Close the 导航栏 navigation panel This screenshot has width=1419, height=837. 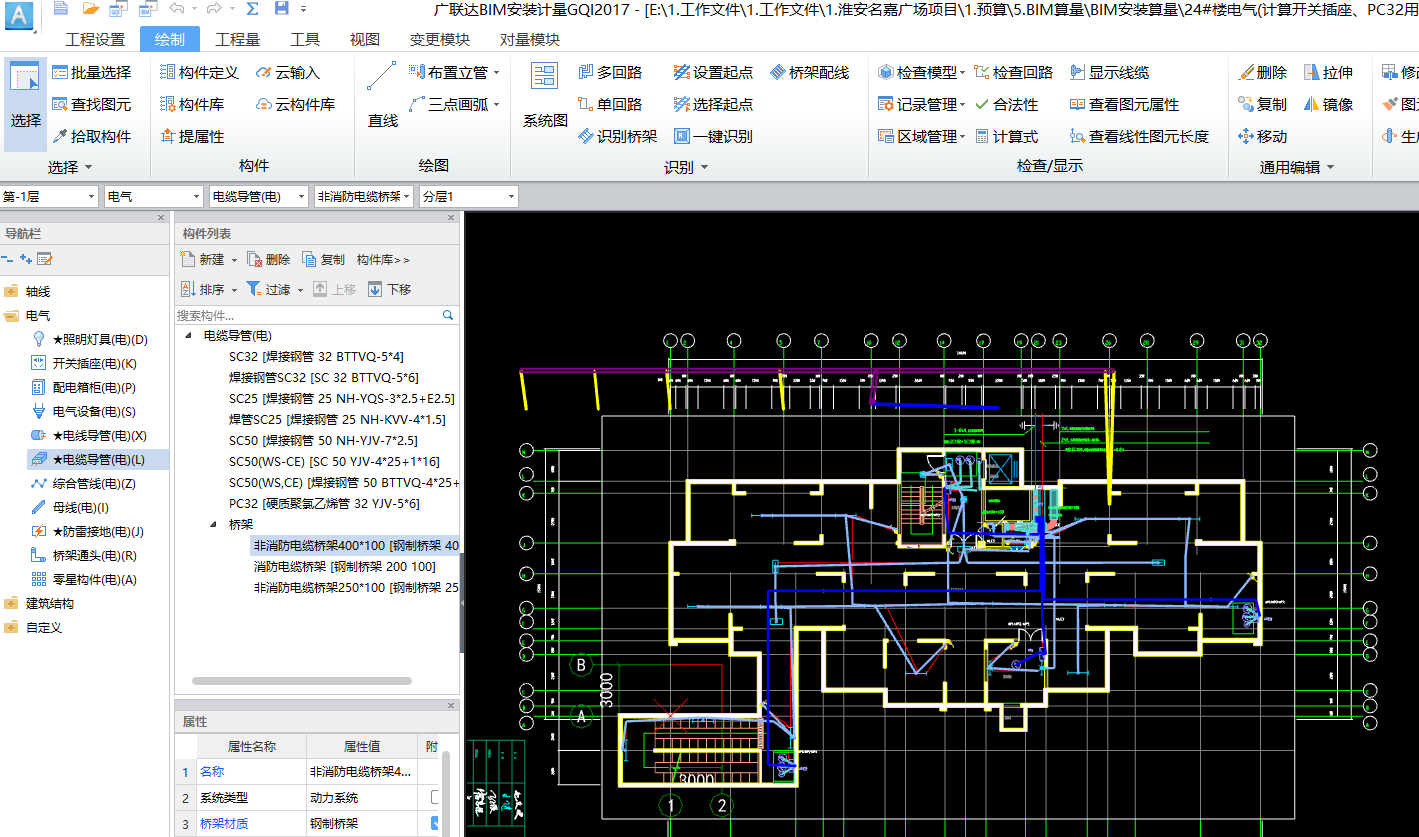pyautogui.click(x=161, y=217)
